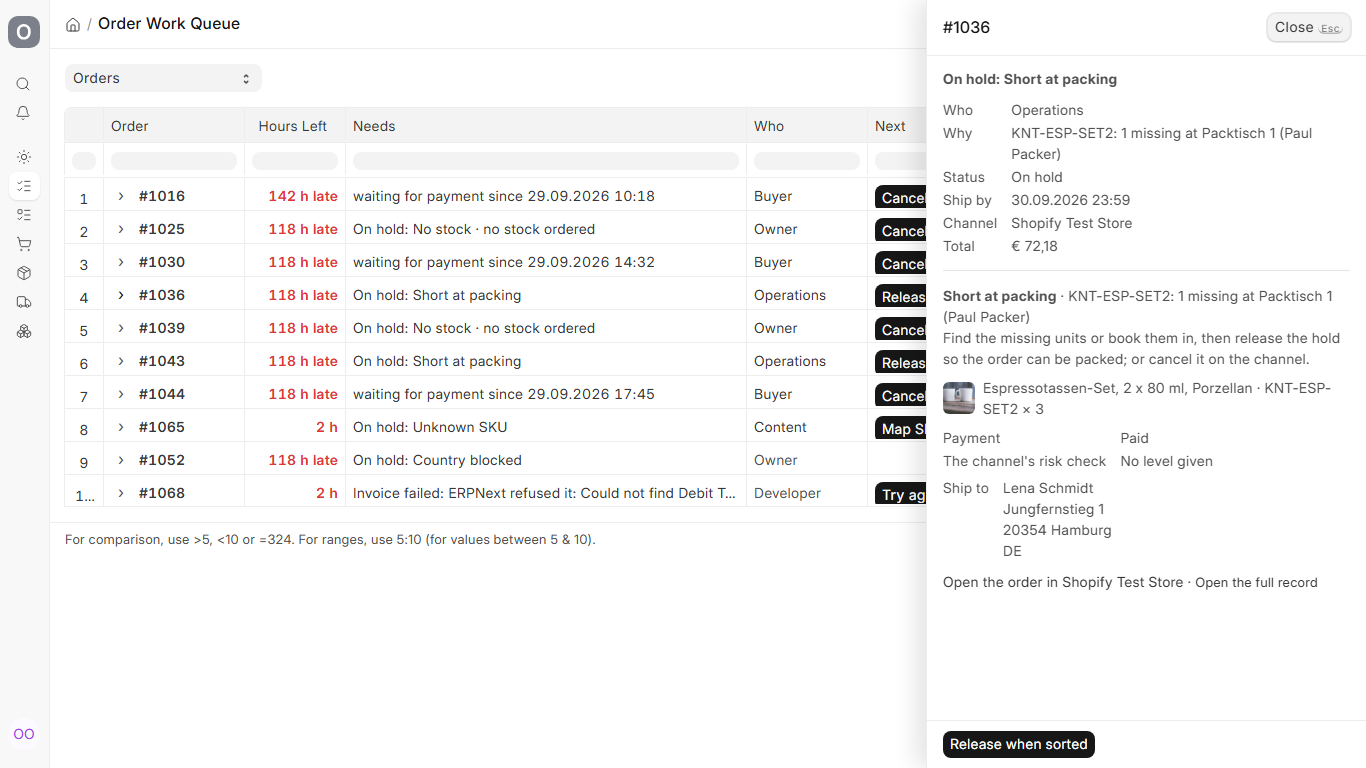Click order number #1052
The image size is (1366, 768).
(x=162, y=460)
